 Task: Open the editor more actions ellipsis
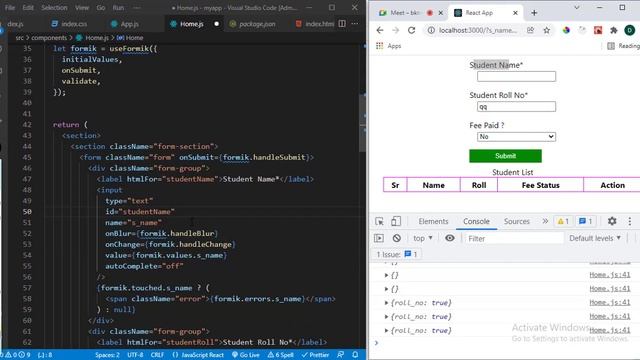click(355, 24)
